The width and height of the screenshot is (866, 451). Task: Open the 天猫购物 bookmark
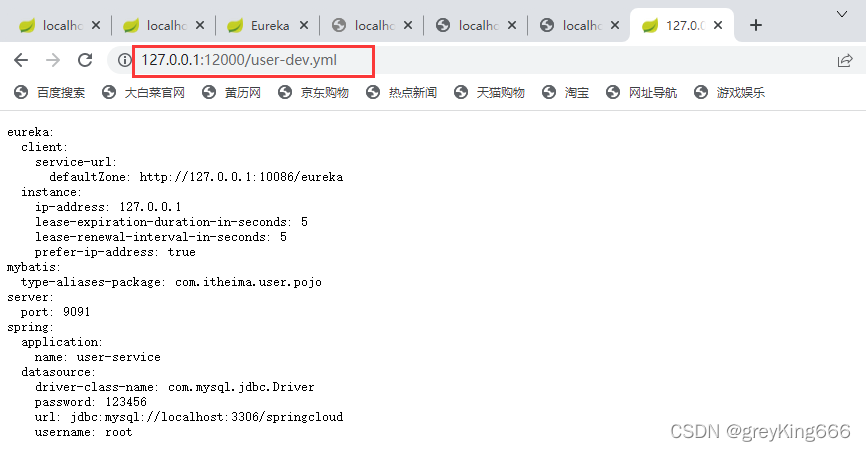click(489, 92)
